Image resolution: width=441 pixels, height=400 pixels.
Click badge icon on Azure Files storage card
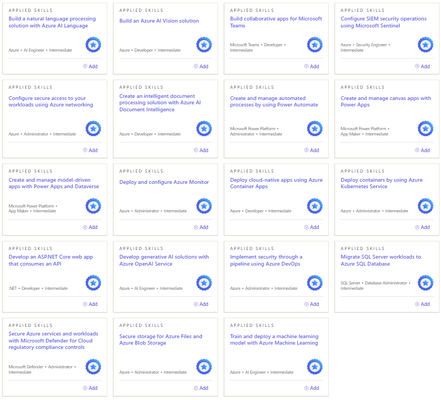204,367
